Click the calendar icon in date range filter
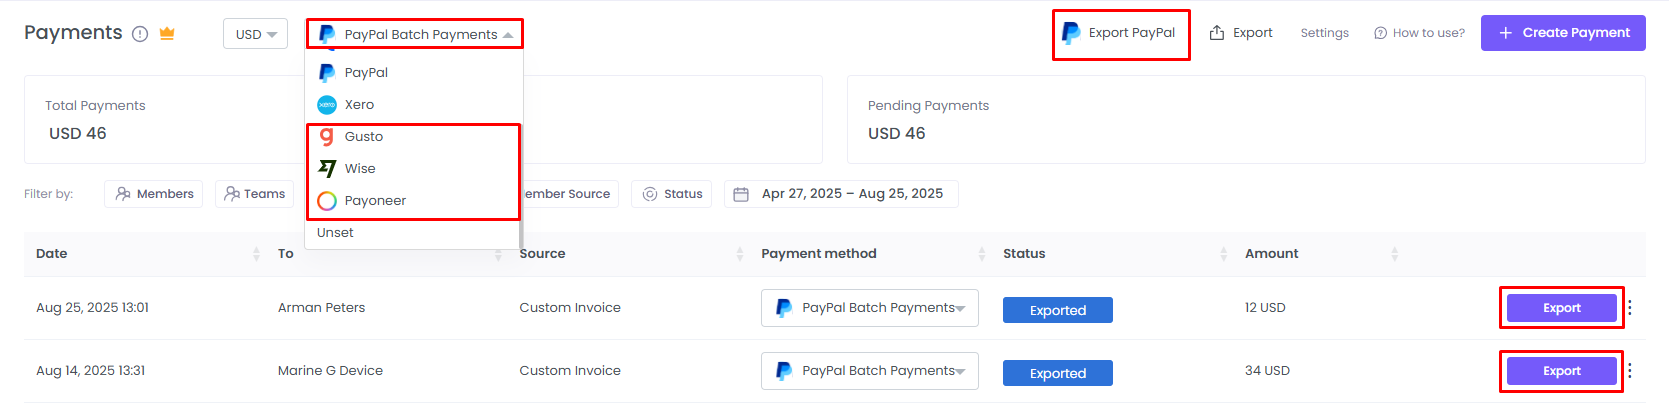The height and width of the screenshot is (416, 1669). pyautogui.click(x=741, y=194)
